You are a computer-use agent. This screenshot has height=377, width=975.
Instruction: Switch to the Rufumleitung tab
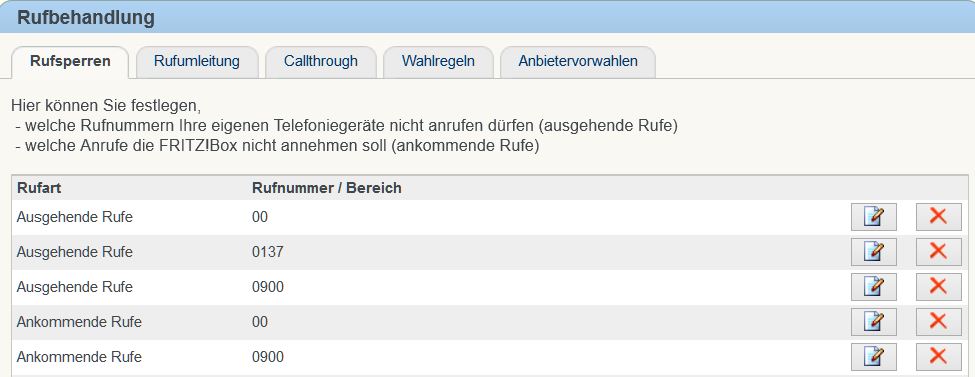pyautogui.click(x=196, y=62)
